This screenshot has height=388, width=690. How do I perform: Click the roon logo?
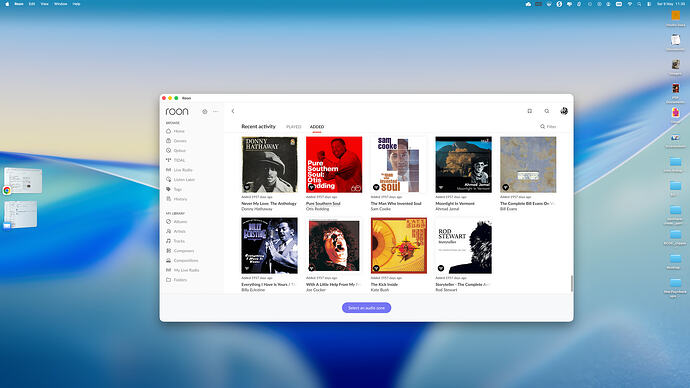(177, 112)
